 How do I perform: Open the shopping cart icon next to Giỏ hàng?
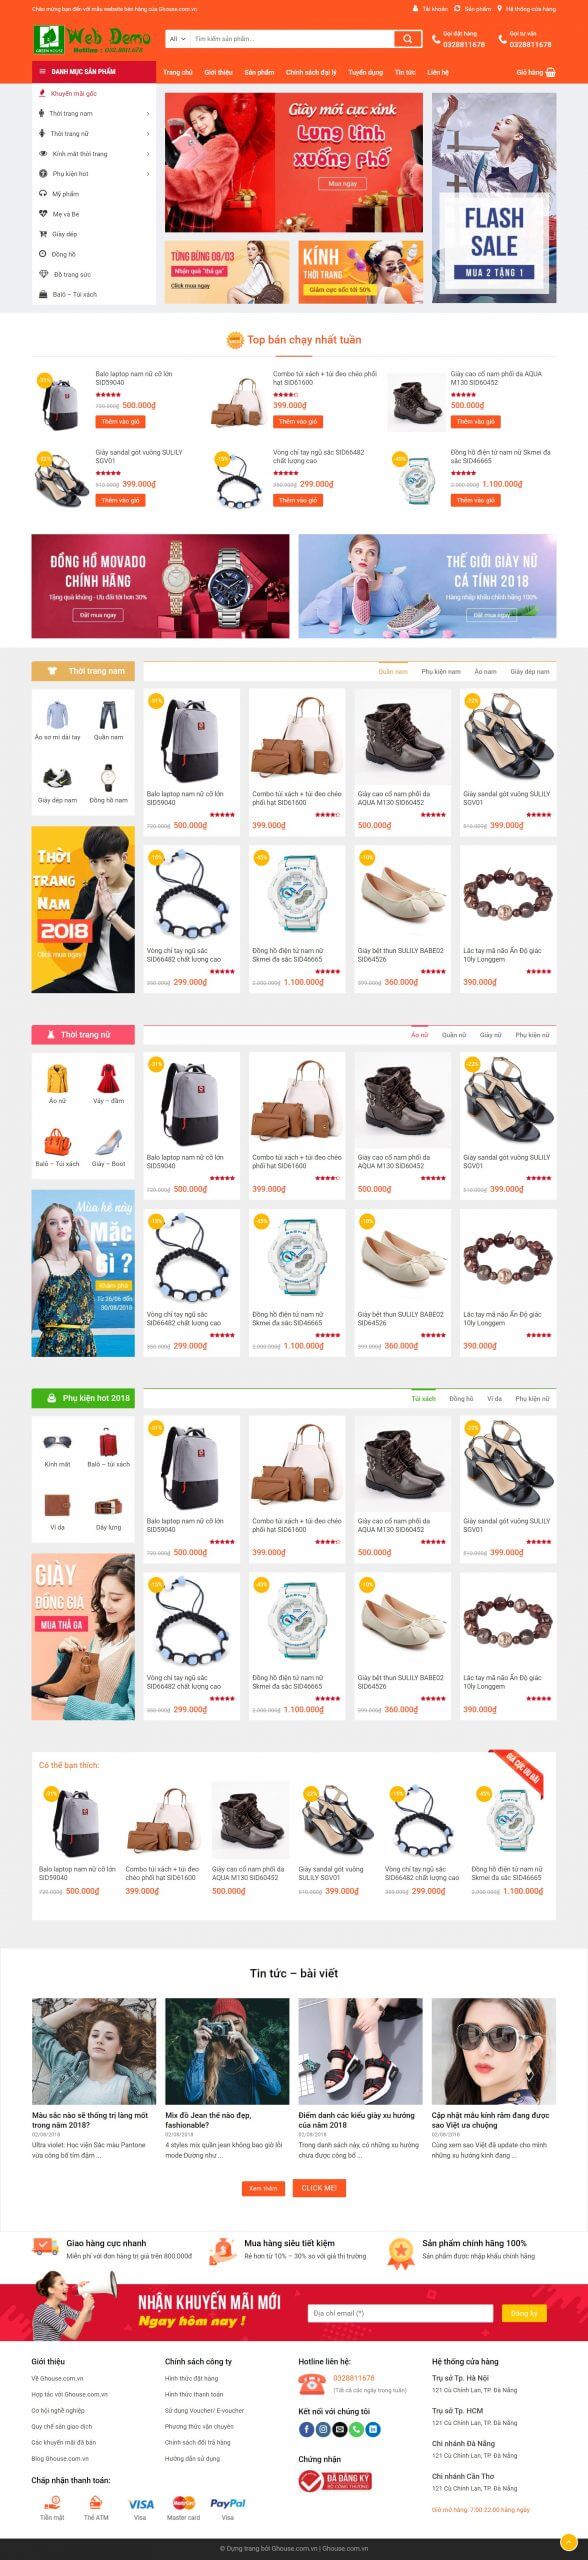(x=551, y=73)
